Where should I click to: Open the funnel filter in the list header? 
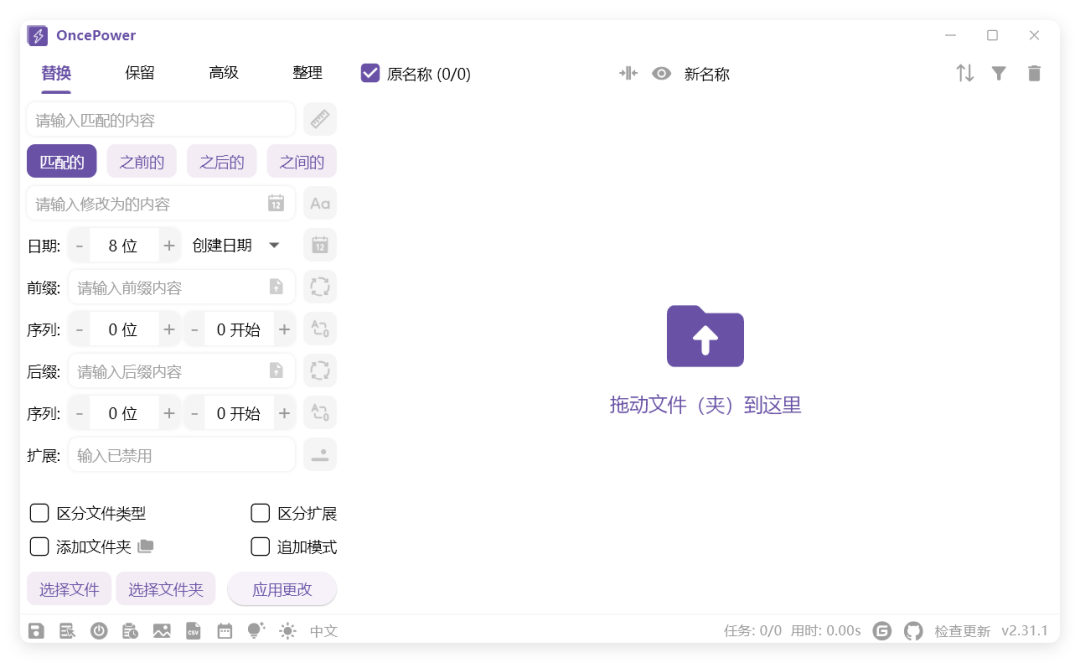pos(999,73)
